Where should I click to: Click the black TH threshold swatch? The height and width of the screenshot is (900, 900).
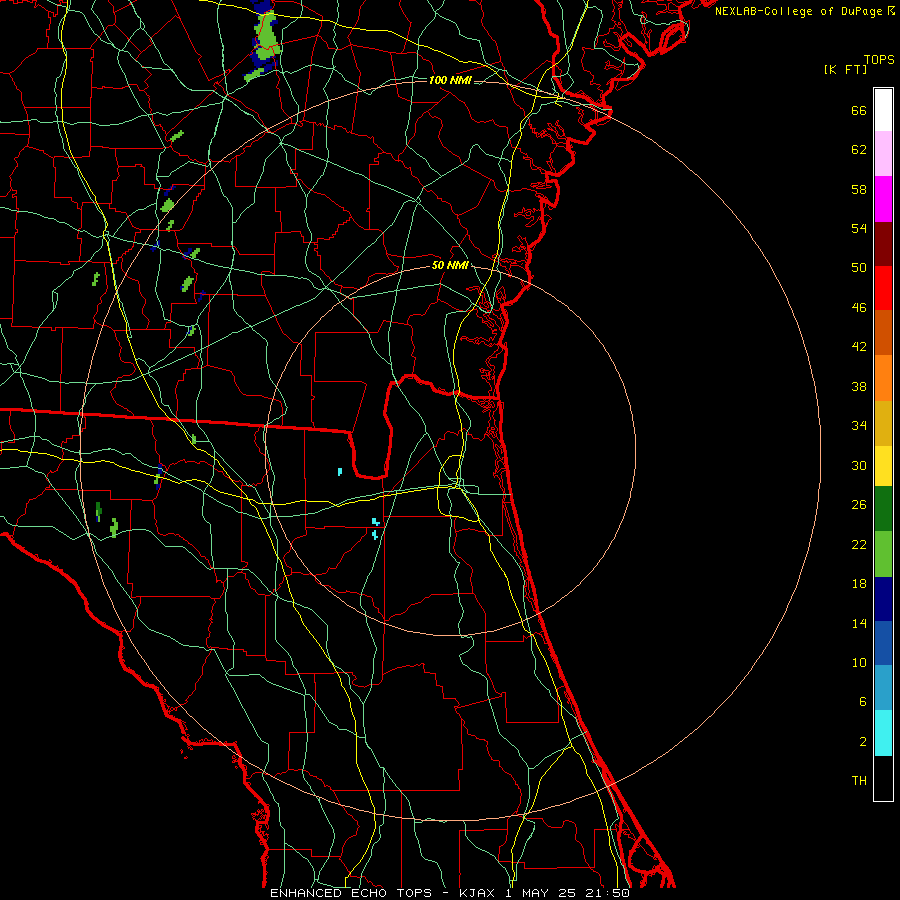pyautogui.click(x=883, y=778)
